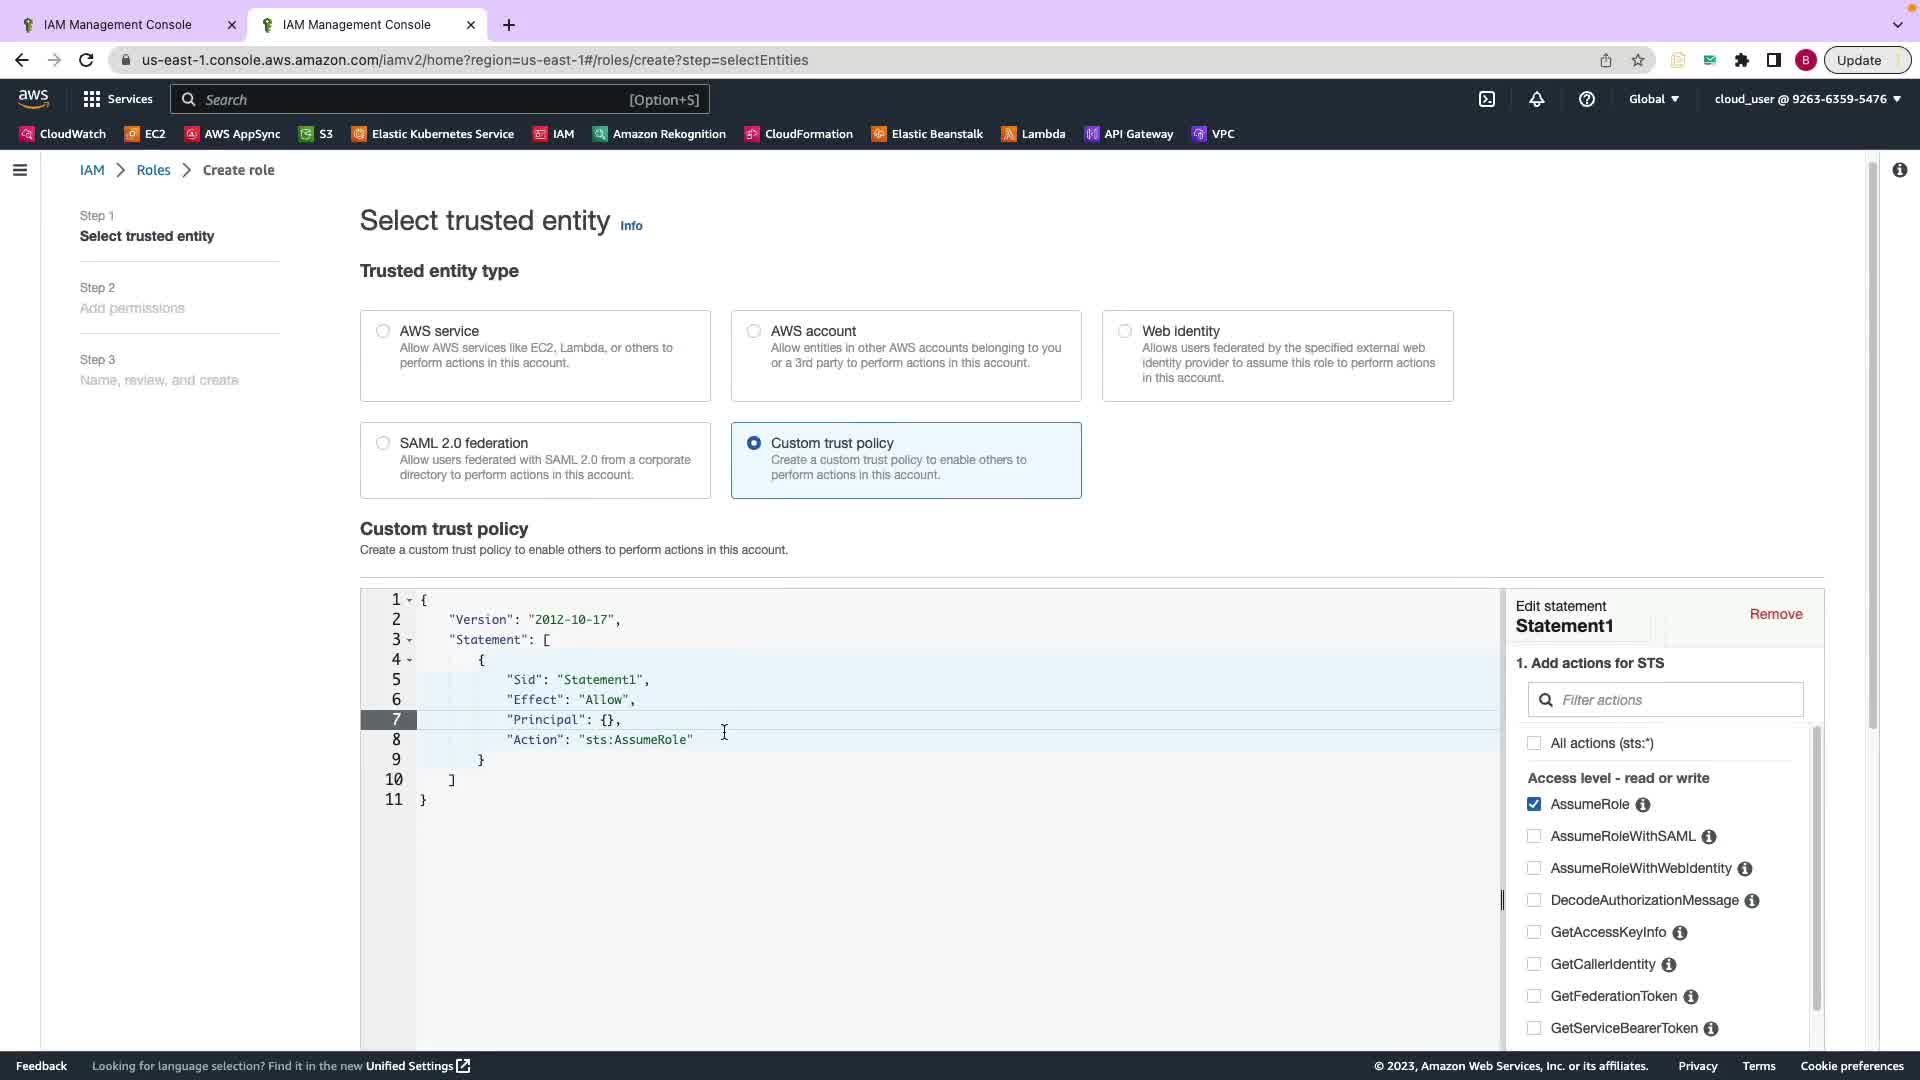Switch to the first IAM Management Console tab

[118, 24]
